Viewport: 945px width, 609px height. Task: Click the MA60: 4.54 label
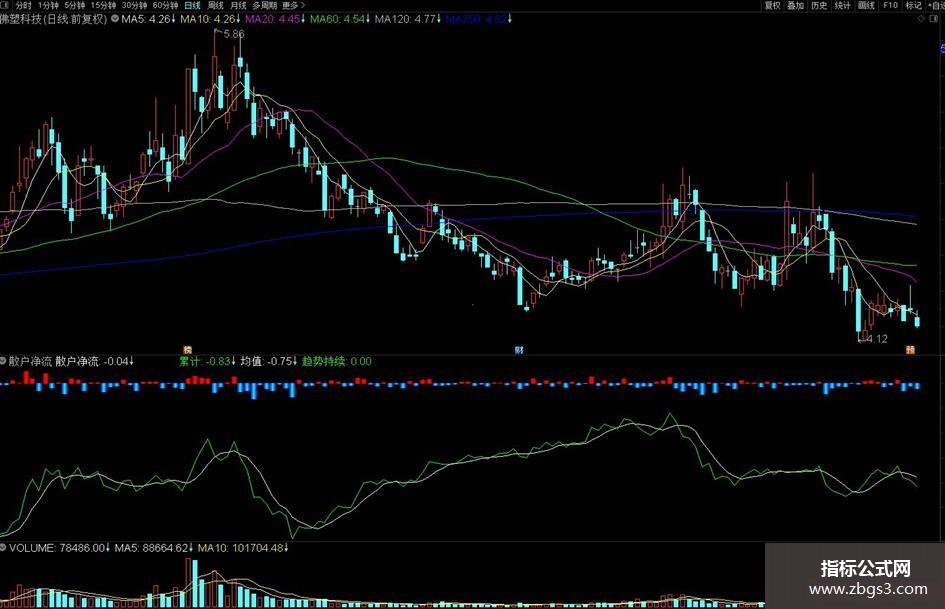(340, 19)
